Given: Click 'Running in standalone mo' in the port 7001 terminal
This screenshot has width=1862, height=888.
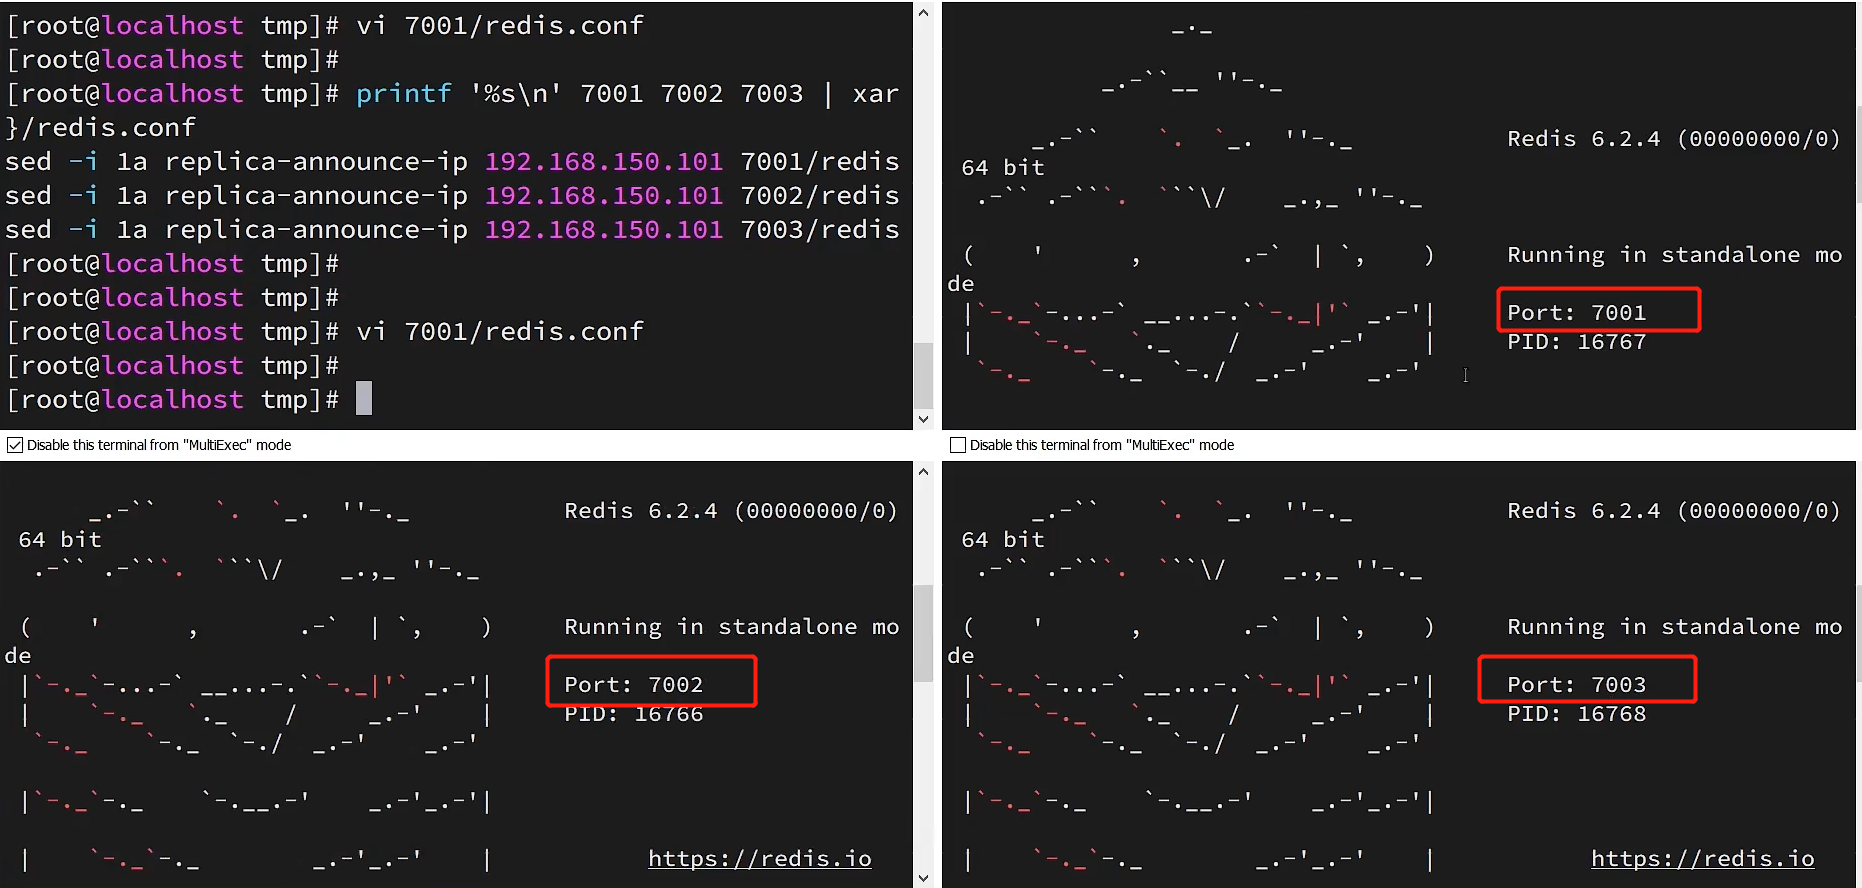Looking at the screenshot, I should coord(1674,254).
